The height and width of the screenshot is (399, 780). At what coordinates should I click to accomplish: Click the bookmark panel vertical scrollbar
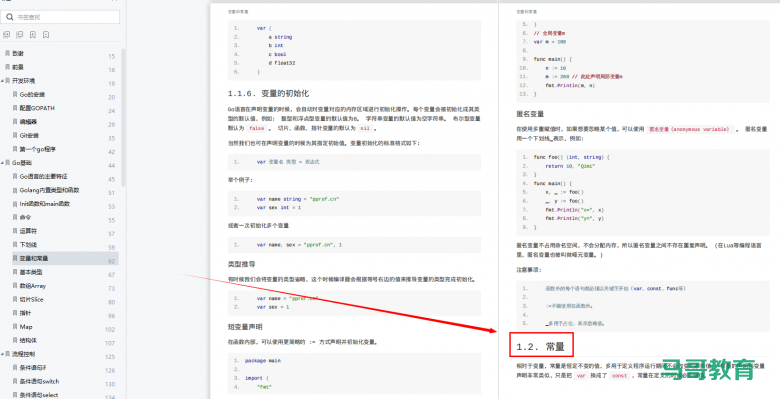pyautogui.click(x=123, y=117)
